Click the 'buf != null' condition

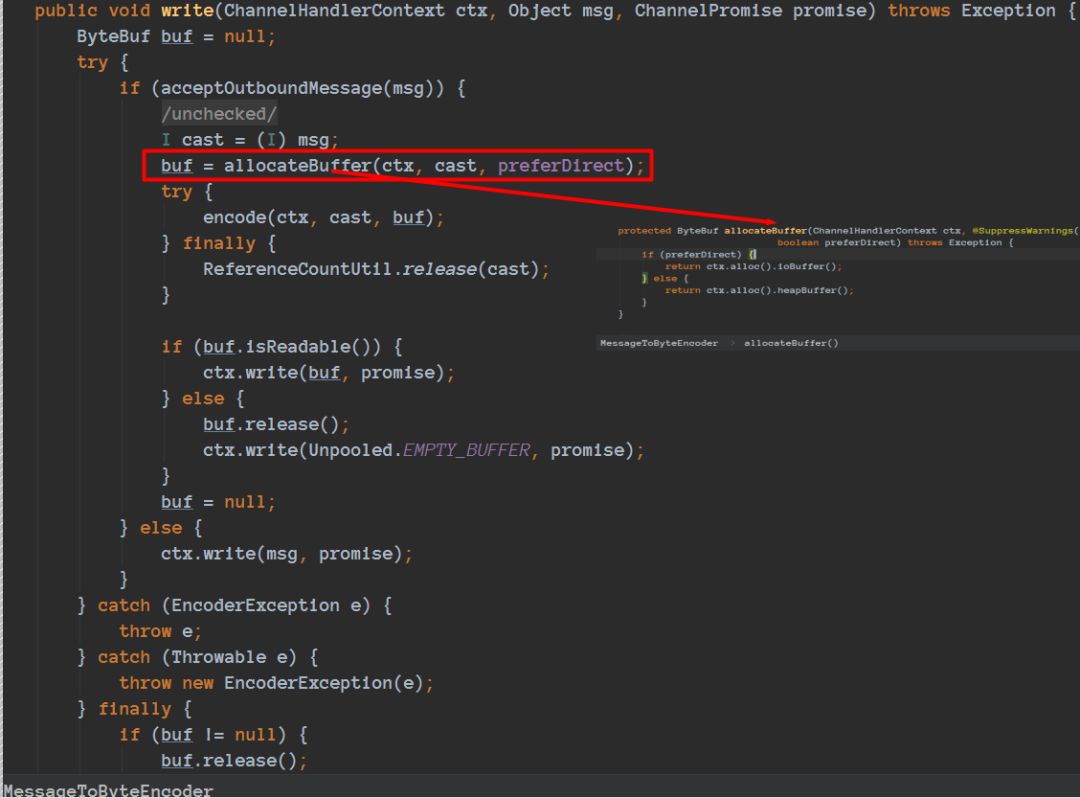[218, 735]
